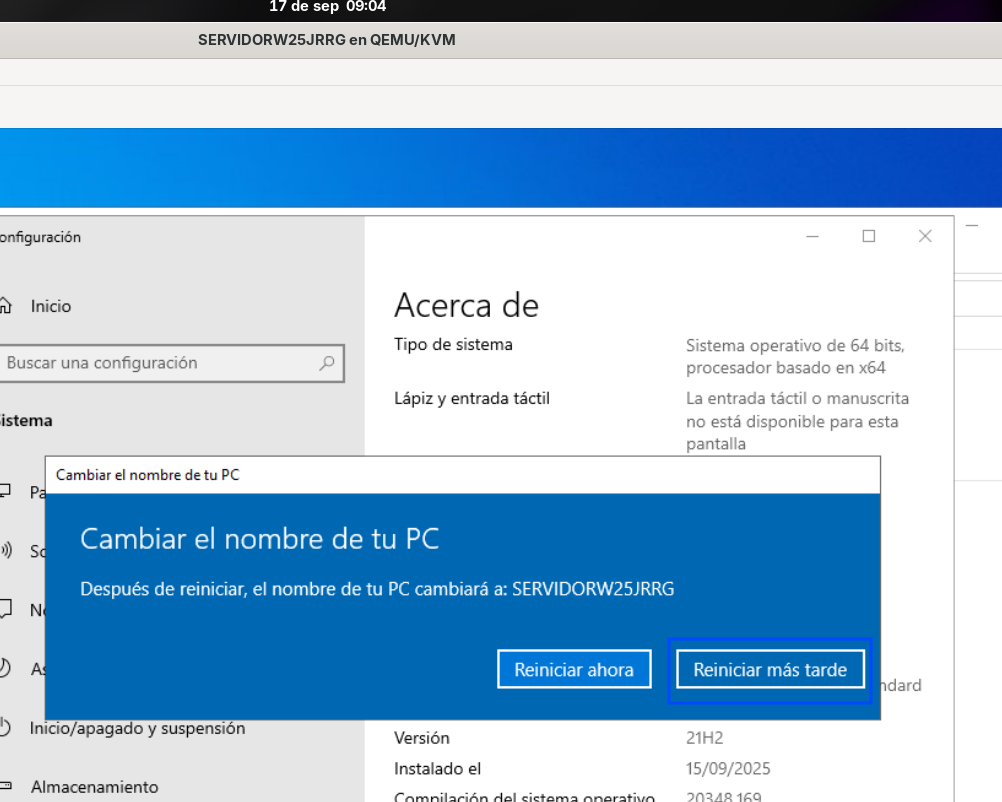Close the Configuración window
This screenshot has height=802, width=1002.
click(925, 236)
